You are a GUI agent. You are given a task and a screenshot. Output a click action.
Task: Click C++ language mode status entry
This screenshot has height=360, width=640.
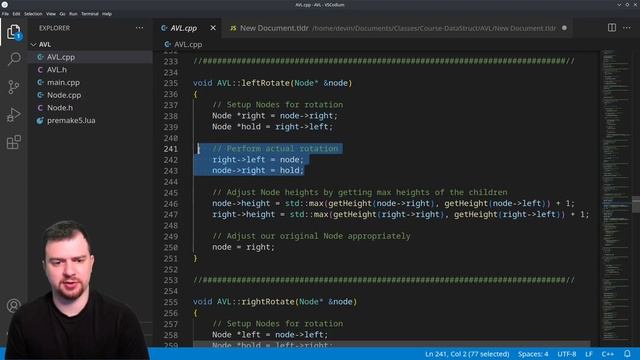[608, 354]
